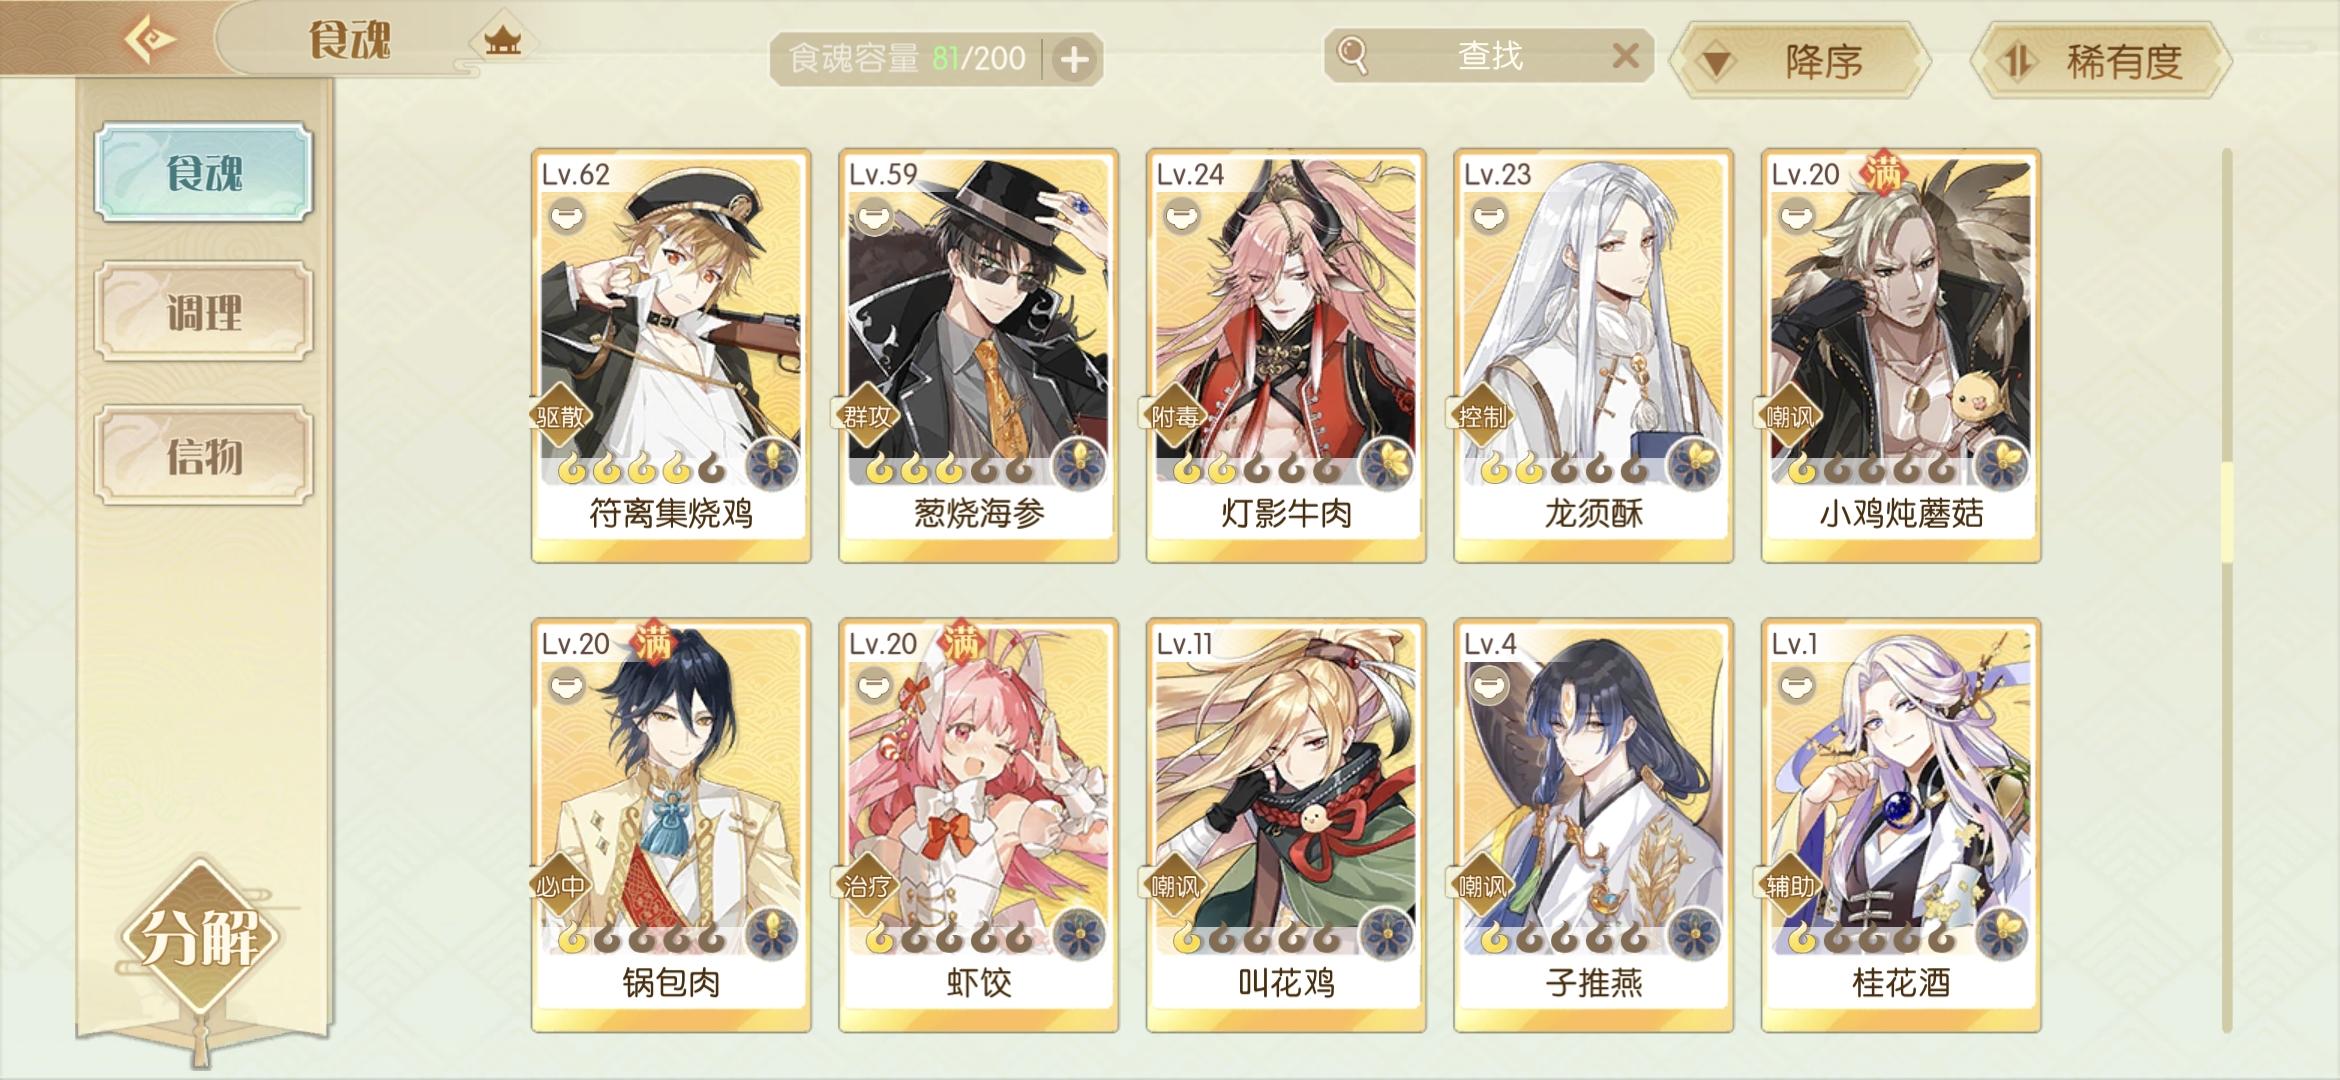Tap the 满 badge on 锅包肉 card
The image size is (2340, 1080).
coord(652,643)
